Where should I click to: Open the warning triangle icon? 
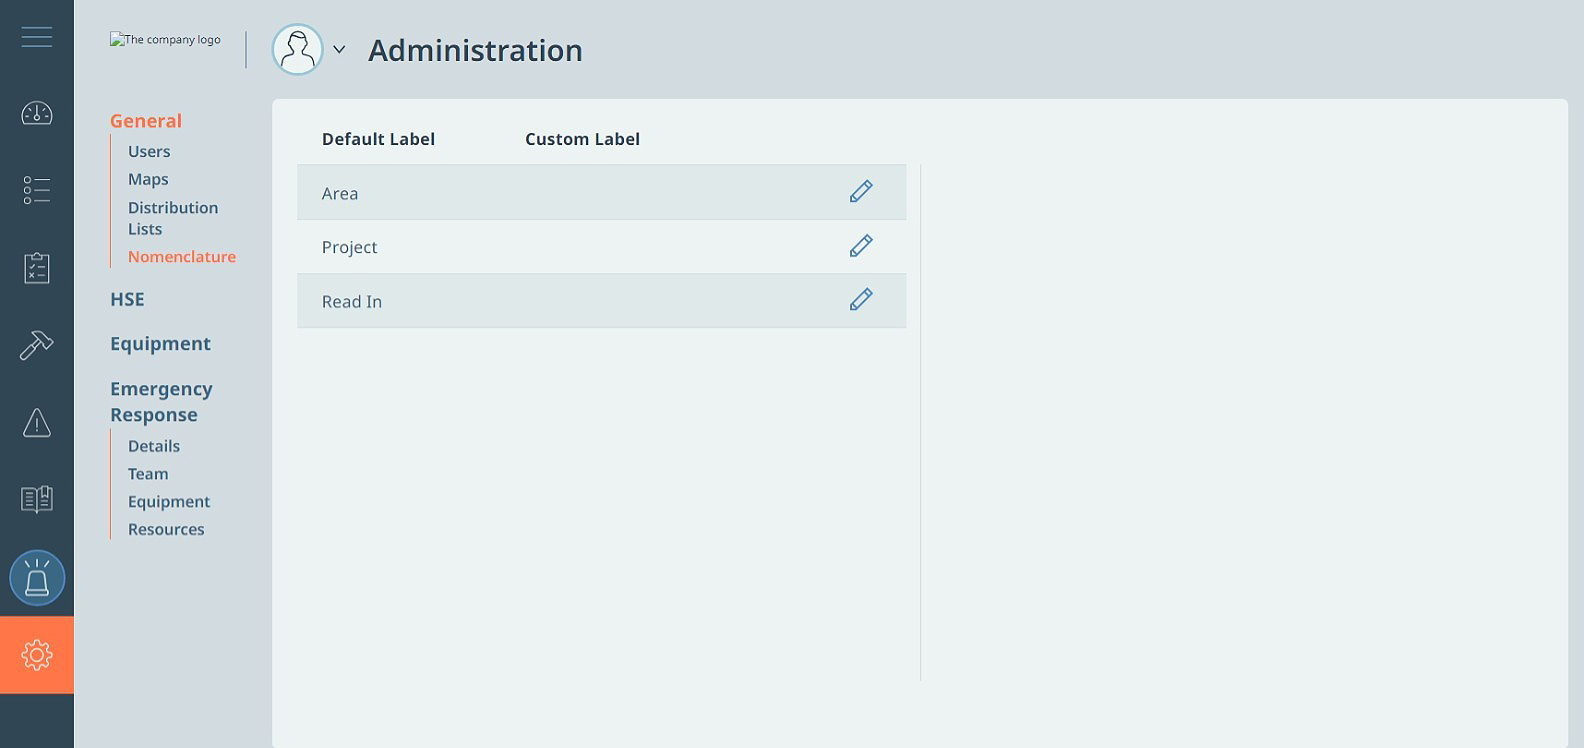[37, 422]
